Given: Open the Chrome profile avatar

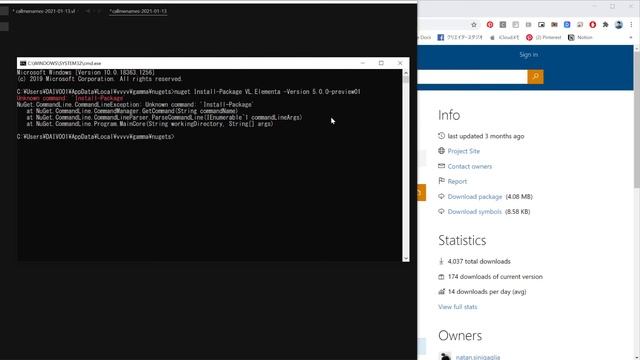Looking at the screenshot, I should [619, 25].
